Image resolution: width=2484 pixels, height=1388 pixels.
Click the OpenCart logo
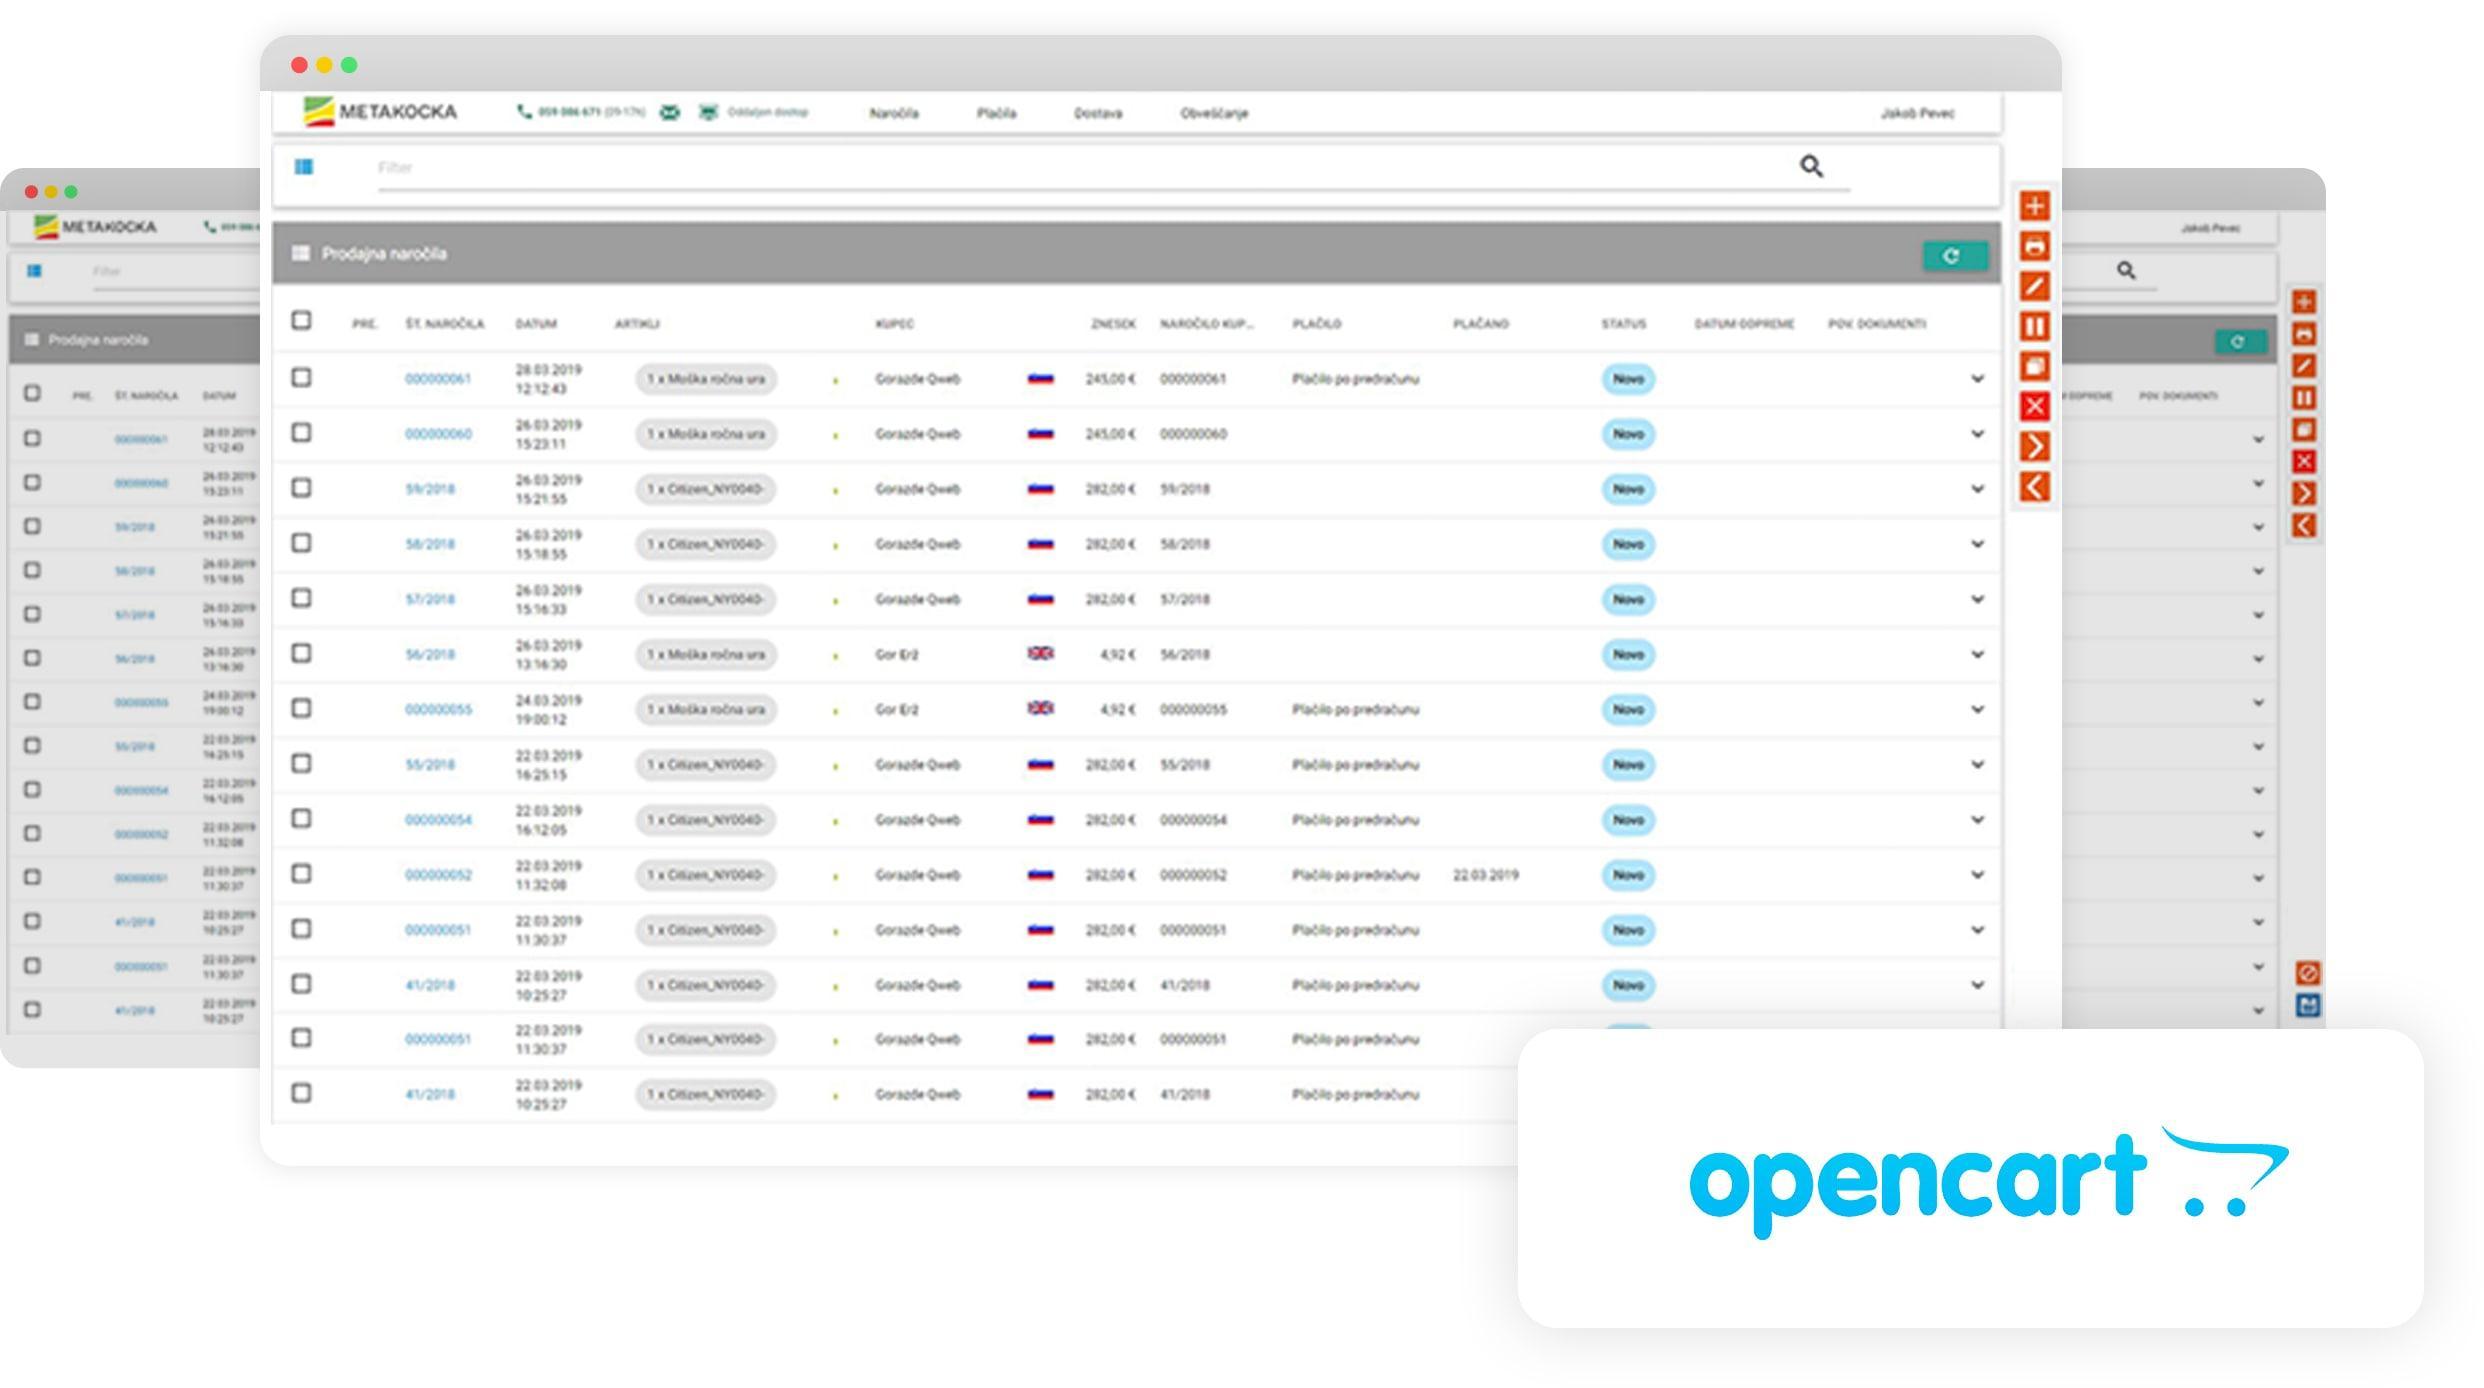pyautogui.click(x=1988, y=1182)
